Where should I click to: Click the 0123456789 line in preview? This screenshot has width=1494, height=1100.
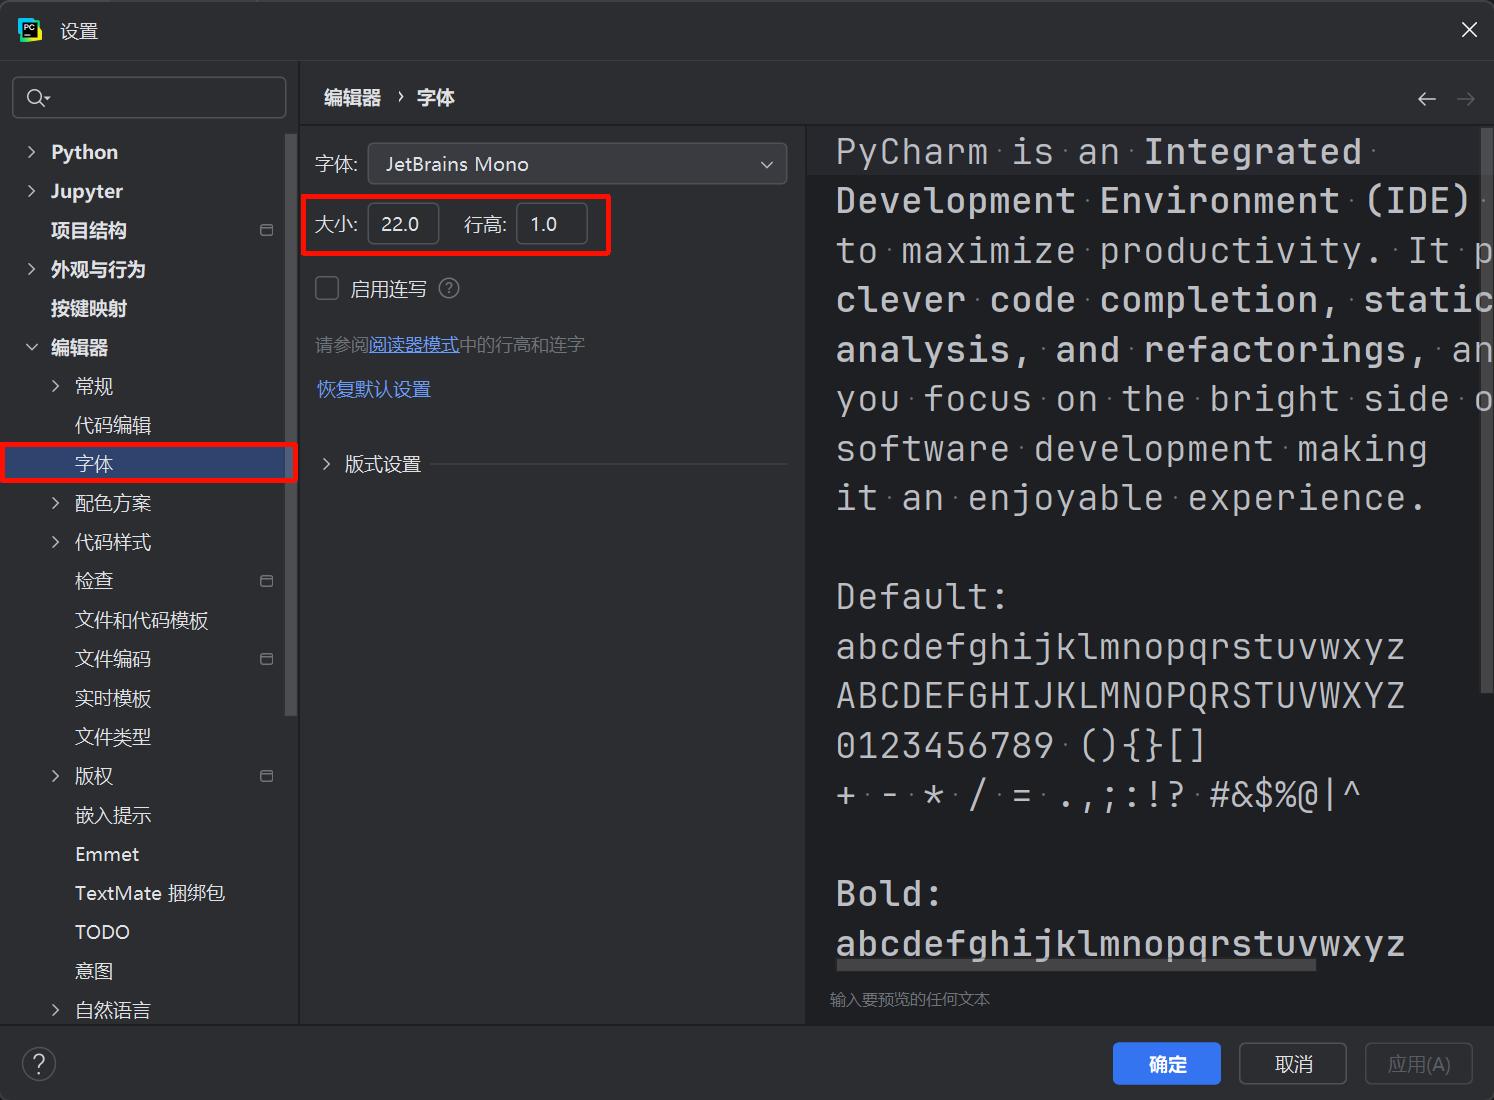(1021, 745)
